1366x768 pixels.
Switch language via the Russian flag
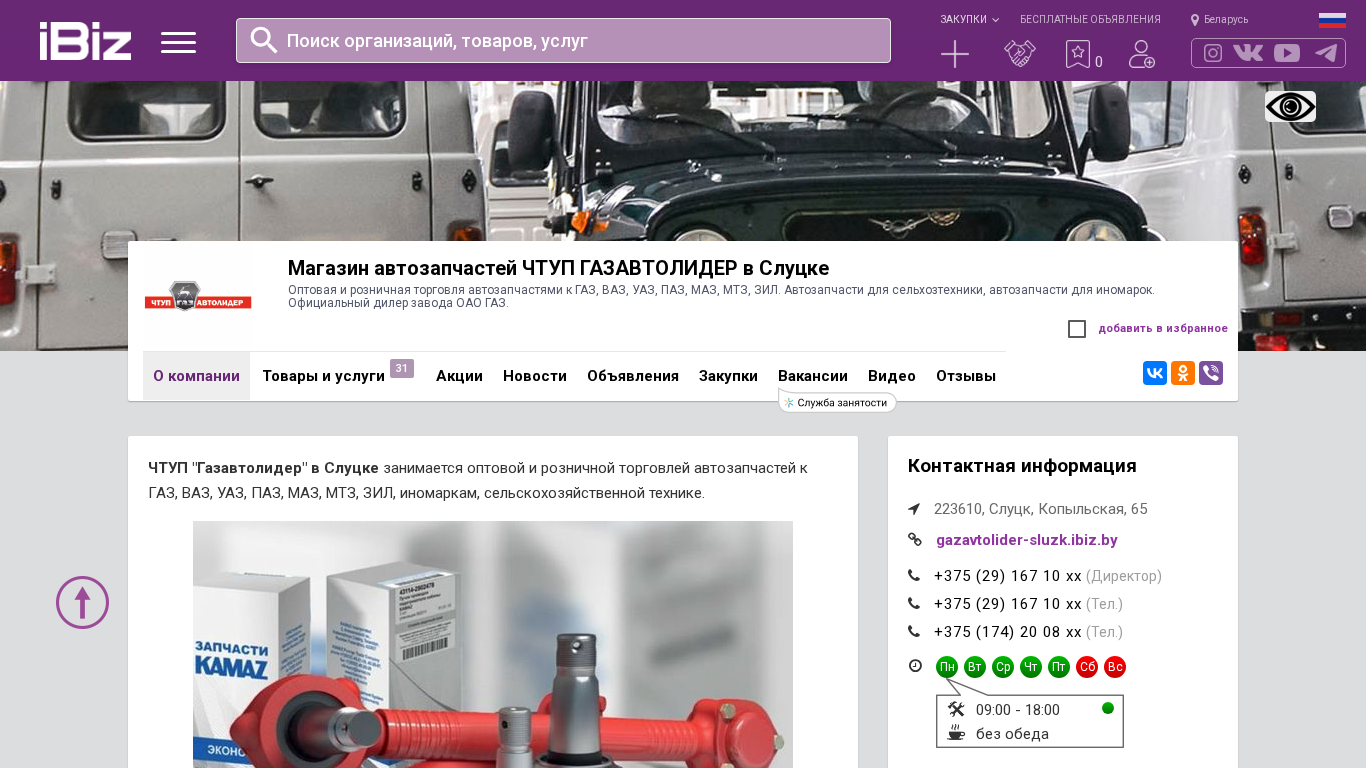coord(1332,20)
